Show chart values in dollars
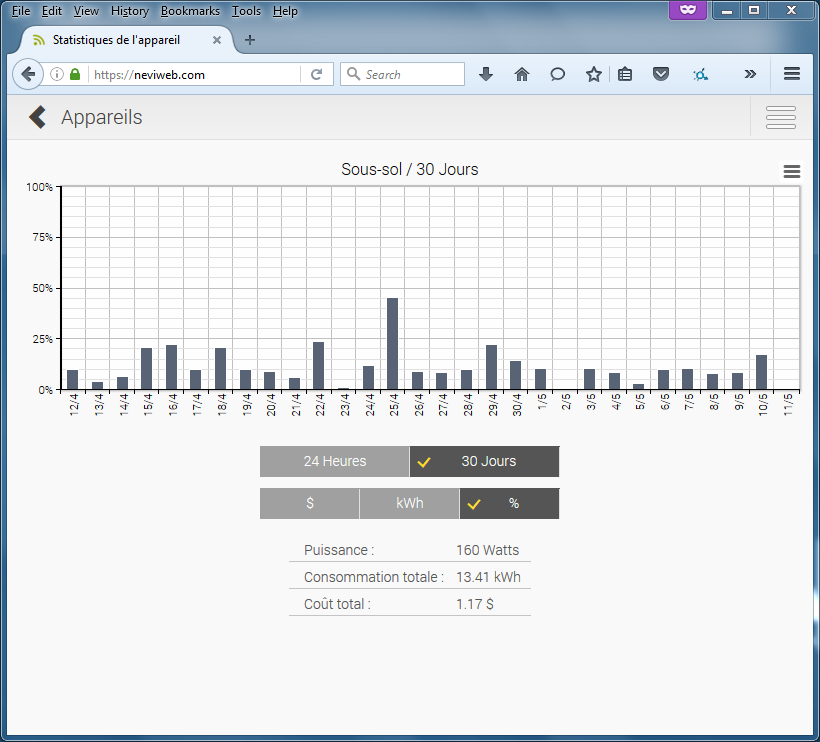This screenshot has width=820, height=742. tap(309, 503)
